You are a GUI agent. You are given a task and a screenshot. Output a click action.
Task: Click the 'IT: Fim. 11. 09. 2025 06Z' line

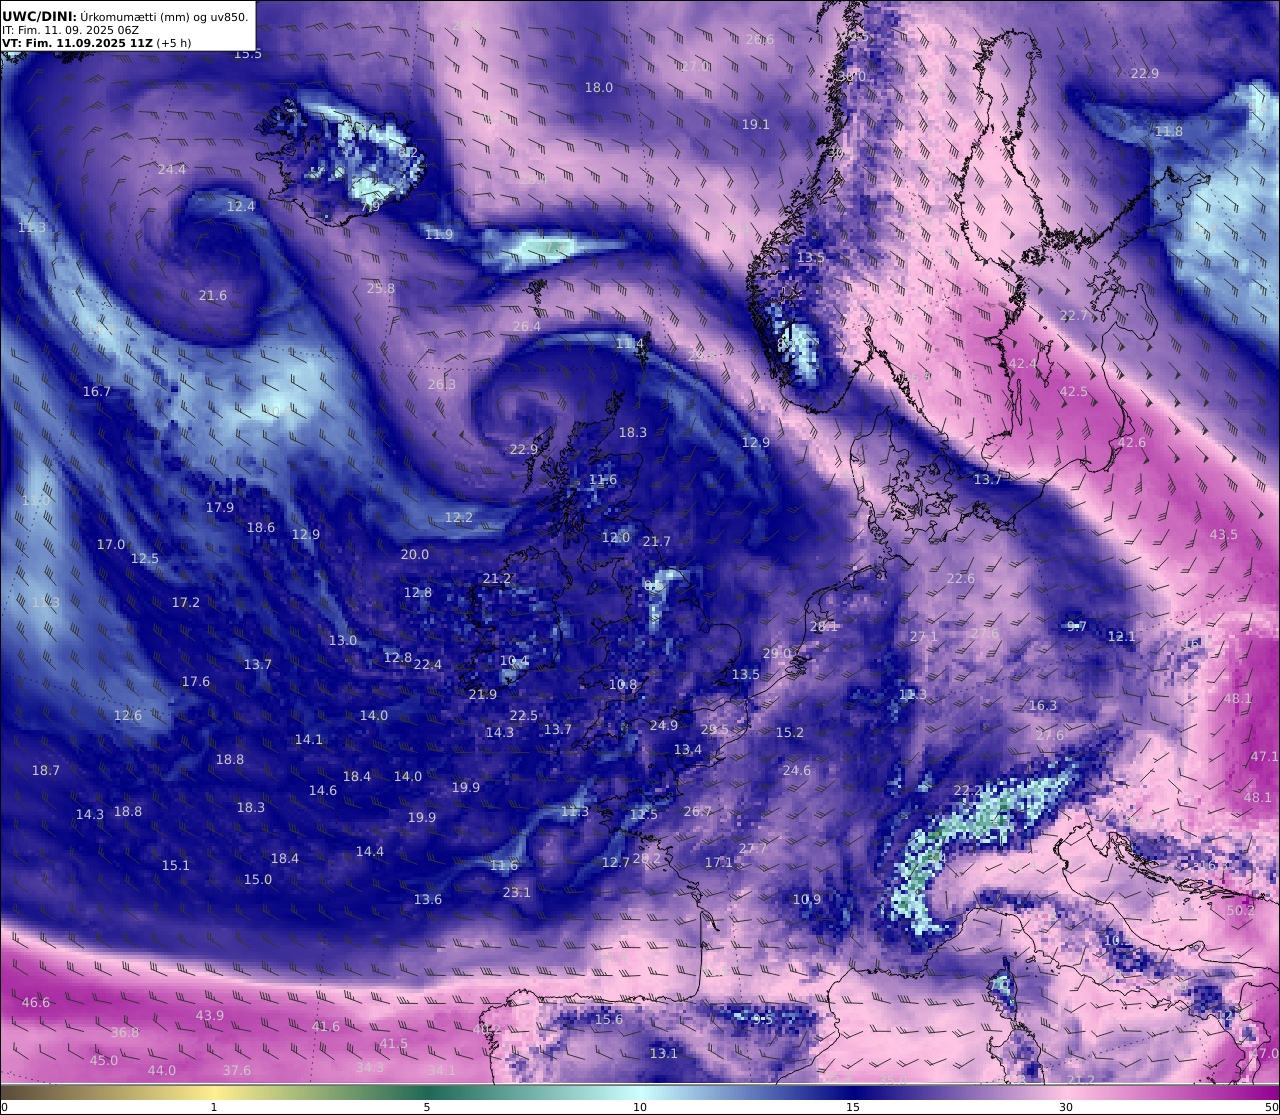(x=70, y=30)
